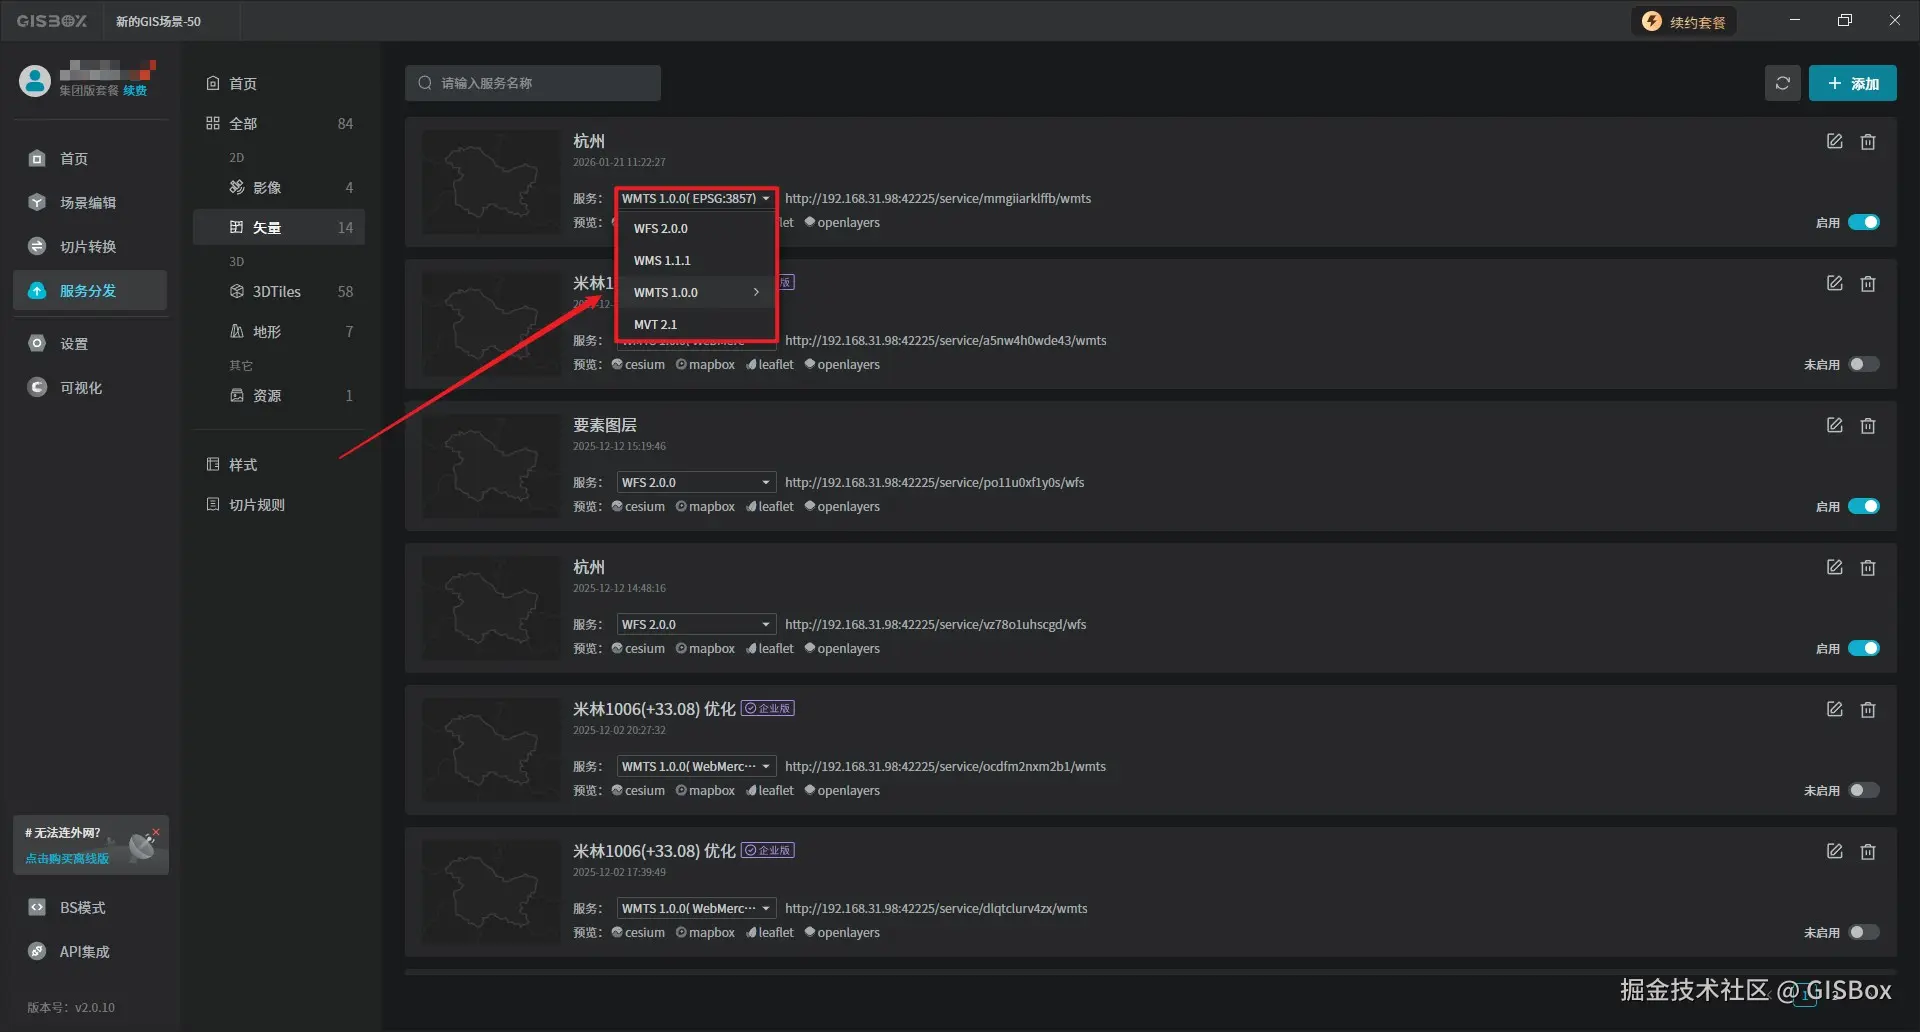Viewport: 1920px width, 1032px height.
Task: Click the 续约套餐 button
Action: pos(1683,20)
